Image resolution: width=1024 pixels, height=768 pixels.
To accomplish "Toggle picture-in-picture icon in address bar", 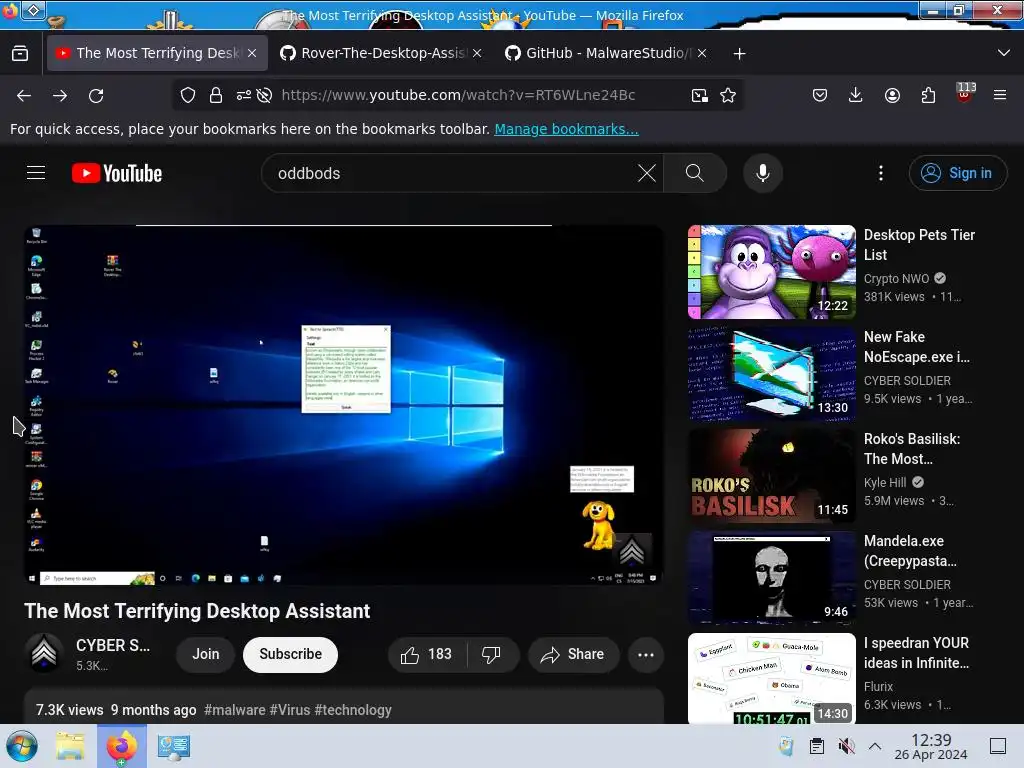I will click(x=699, y=95).
